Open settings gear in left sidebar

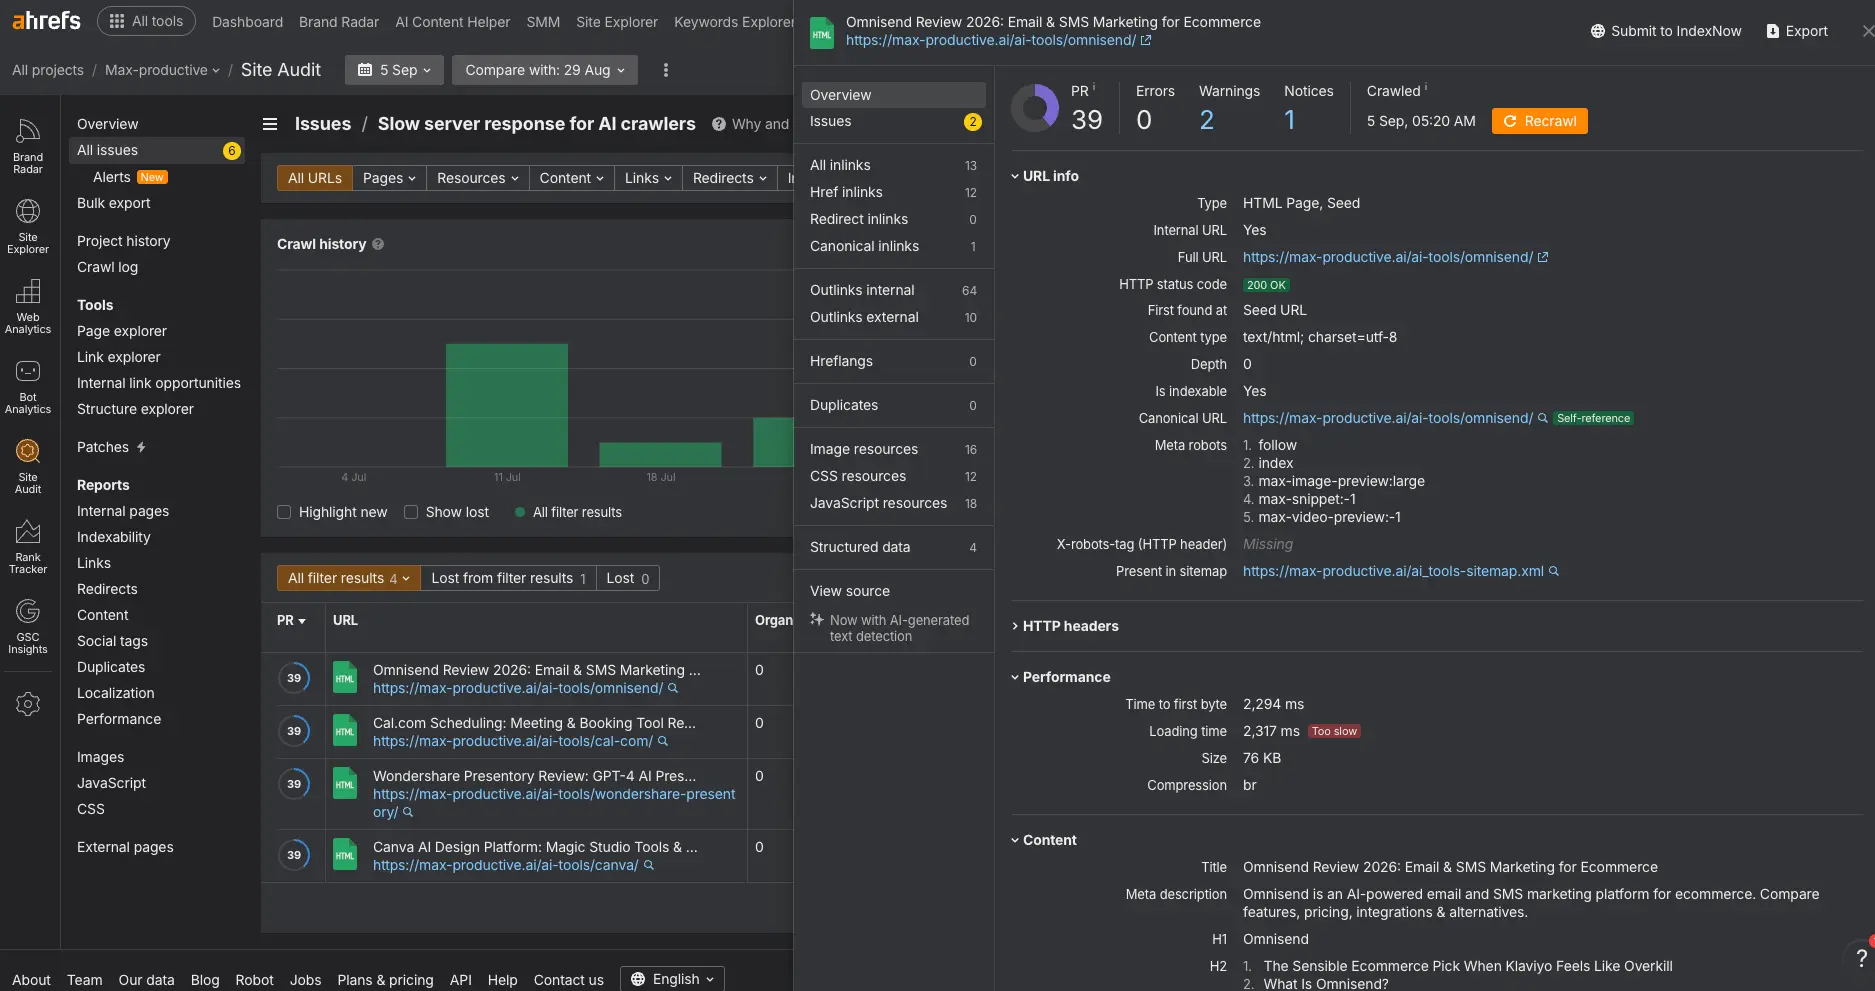pyautogui.click(x=28, y=704)
